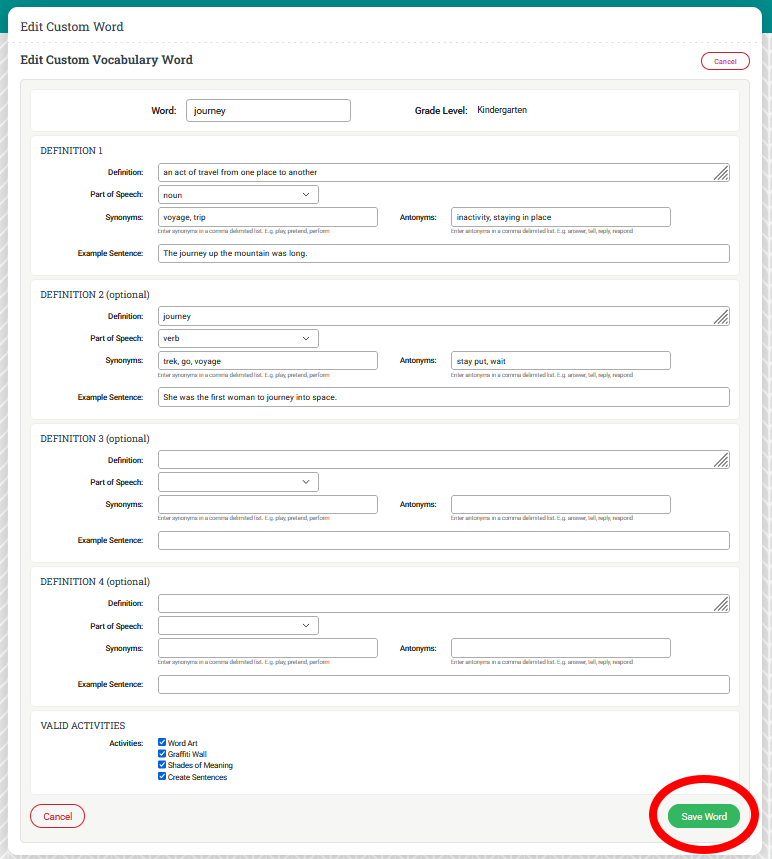Click the Word field containing journey
This screenshot has width=772, height=859.
click(268, 111)
